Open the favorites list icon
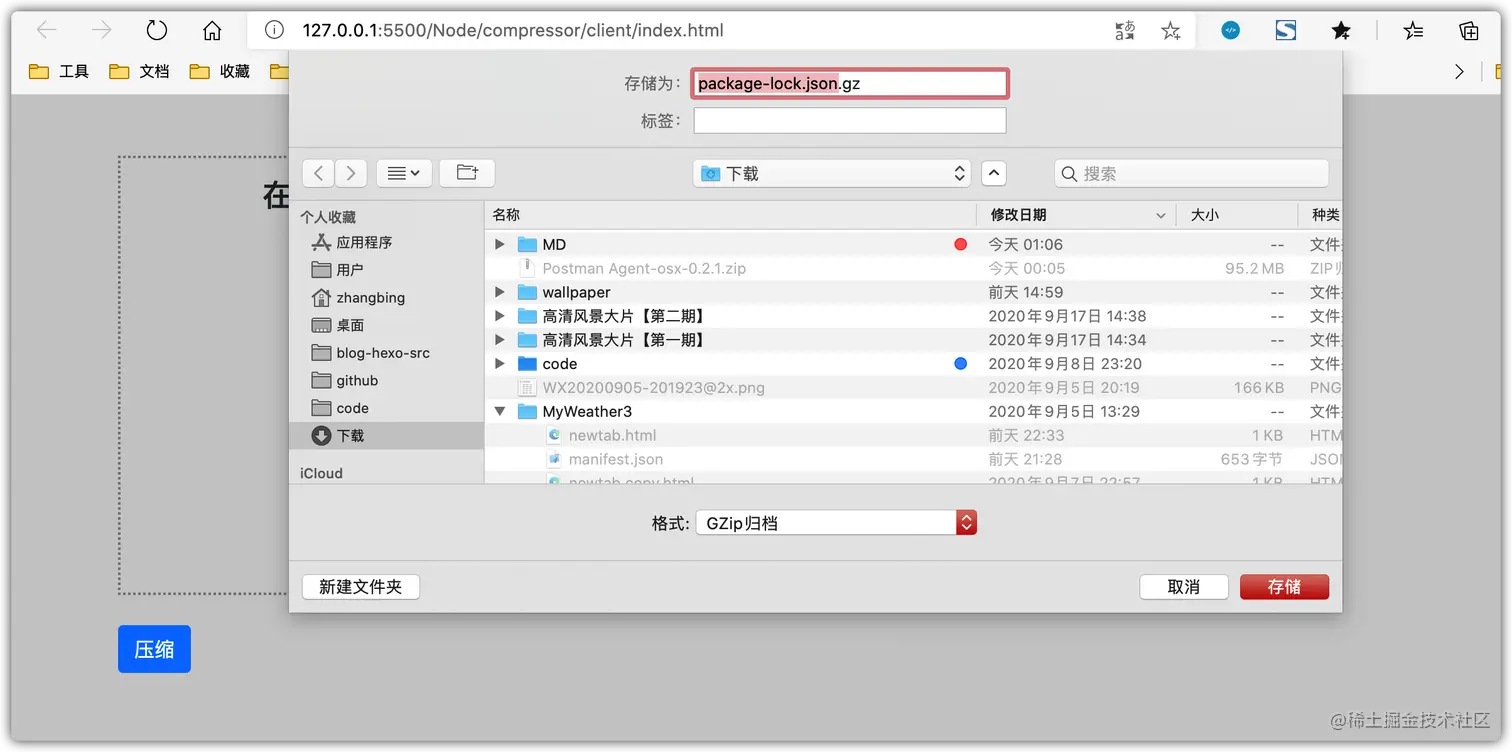 click(1413, 31)
